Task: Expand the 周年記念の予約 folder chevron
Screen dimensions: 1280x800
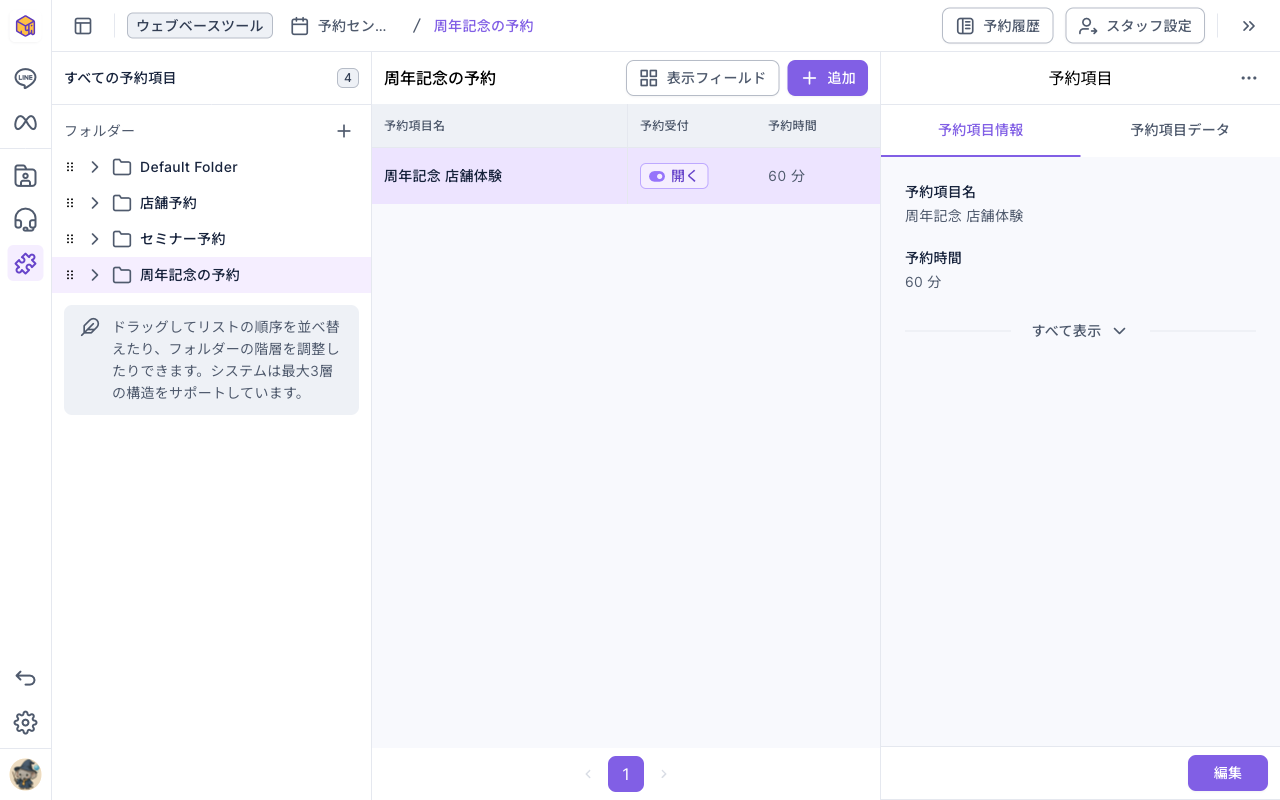Action: point(95,275)
